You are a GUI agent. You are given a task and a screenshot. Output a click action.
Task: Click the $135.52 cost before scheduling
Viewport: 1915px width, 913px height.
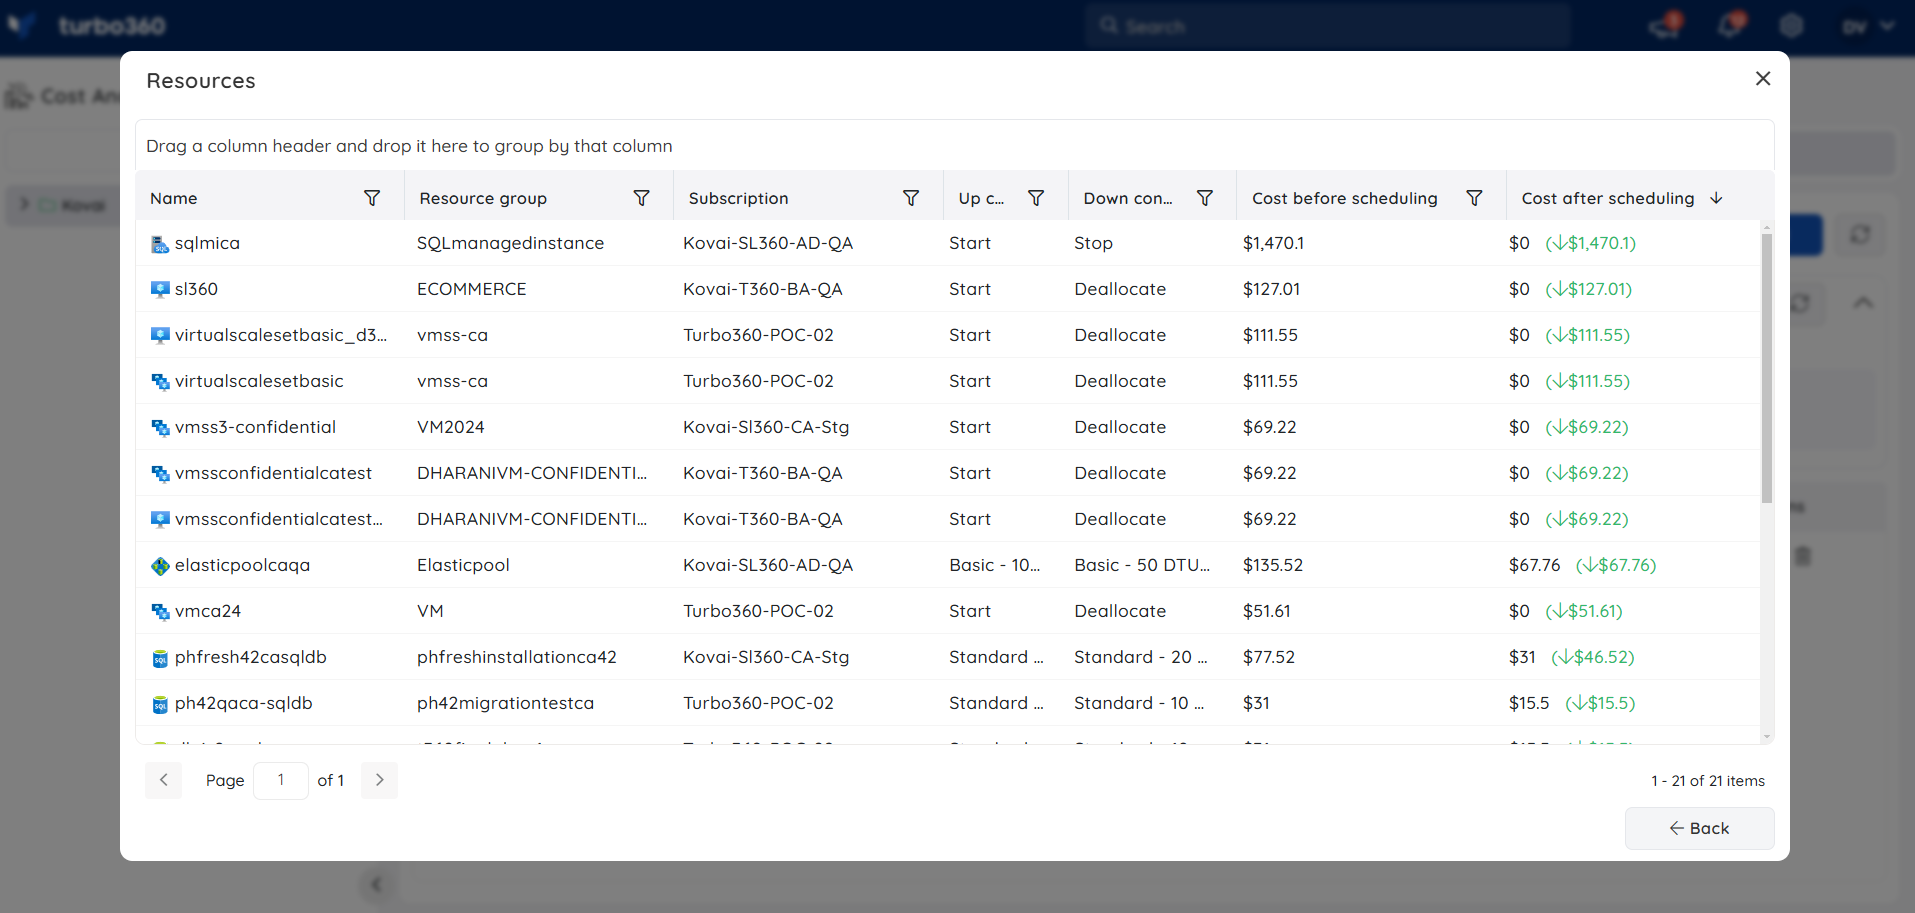(1273, 565)
